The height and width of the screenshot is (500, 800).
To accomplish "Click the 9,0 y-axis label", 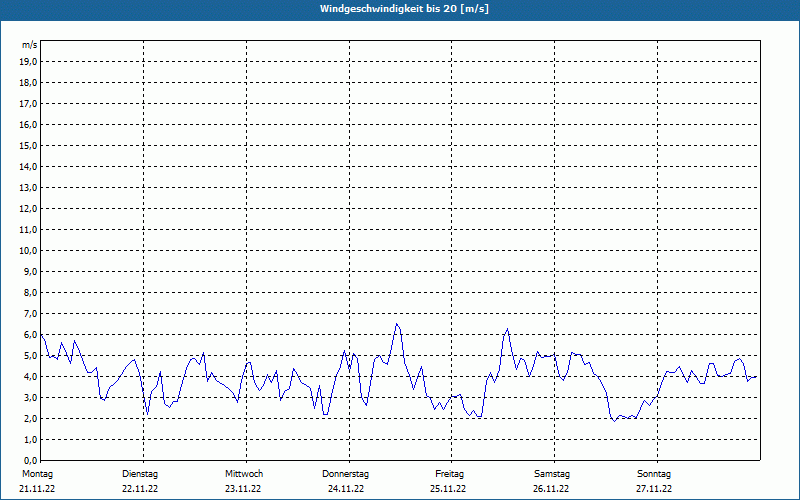I will click(x=31, y=271).
